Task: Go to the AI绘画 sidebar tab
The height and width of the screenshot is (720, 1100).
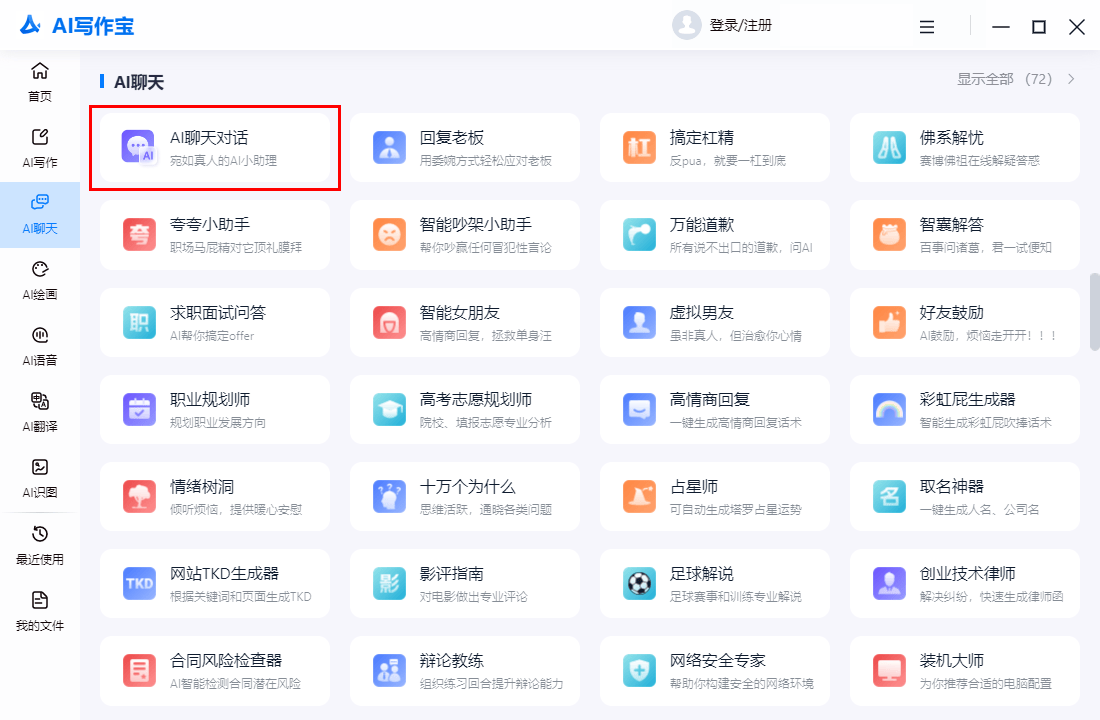Action: tap(40, 280)
